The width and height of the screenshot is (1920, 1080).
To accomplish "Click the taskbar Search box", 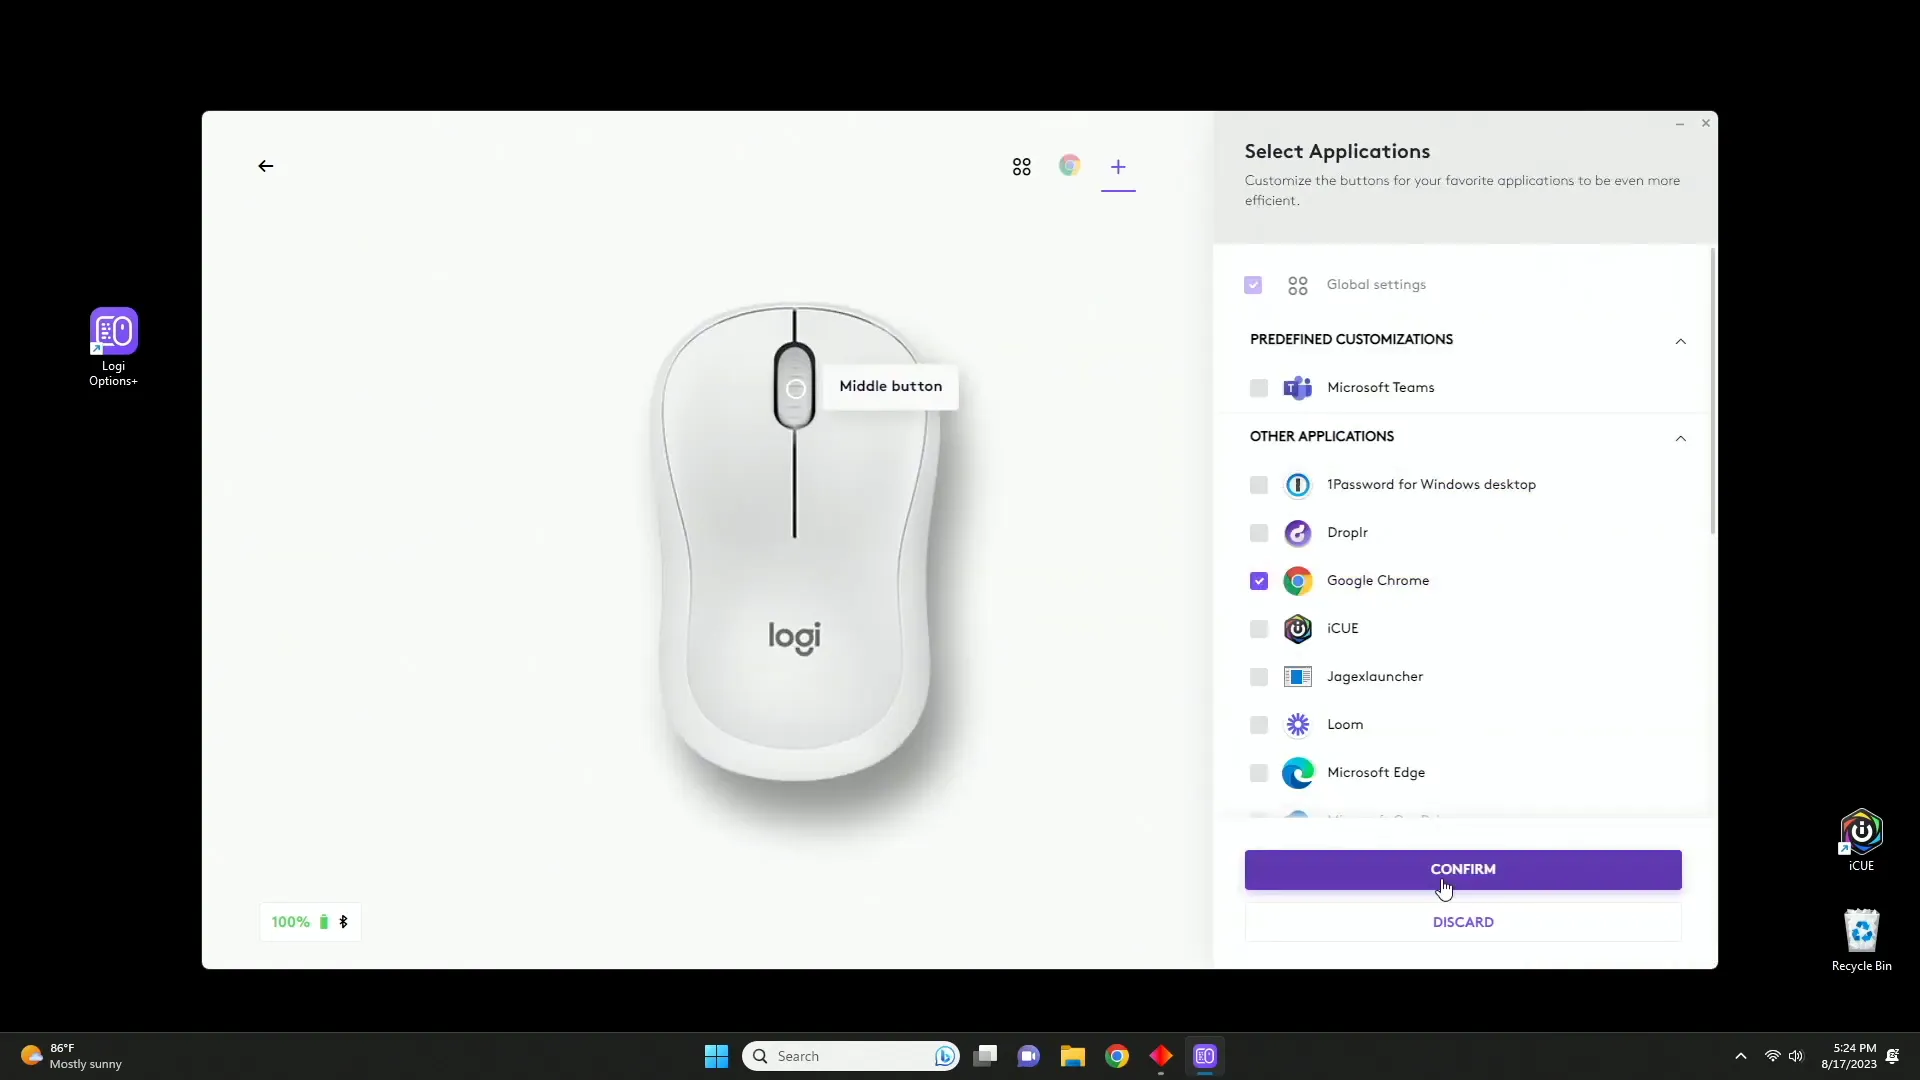I will tap(851, 1056).
